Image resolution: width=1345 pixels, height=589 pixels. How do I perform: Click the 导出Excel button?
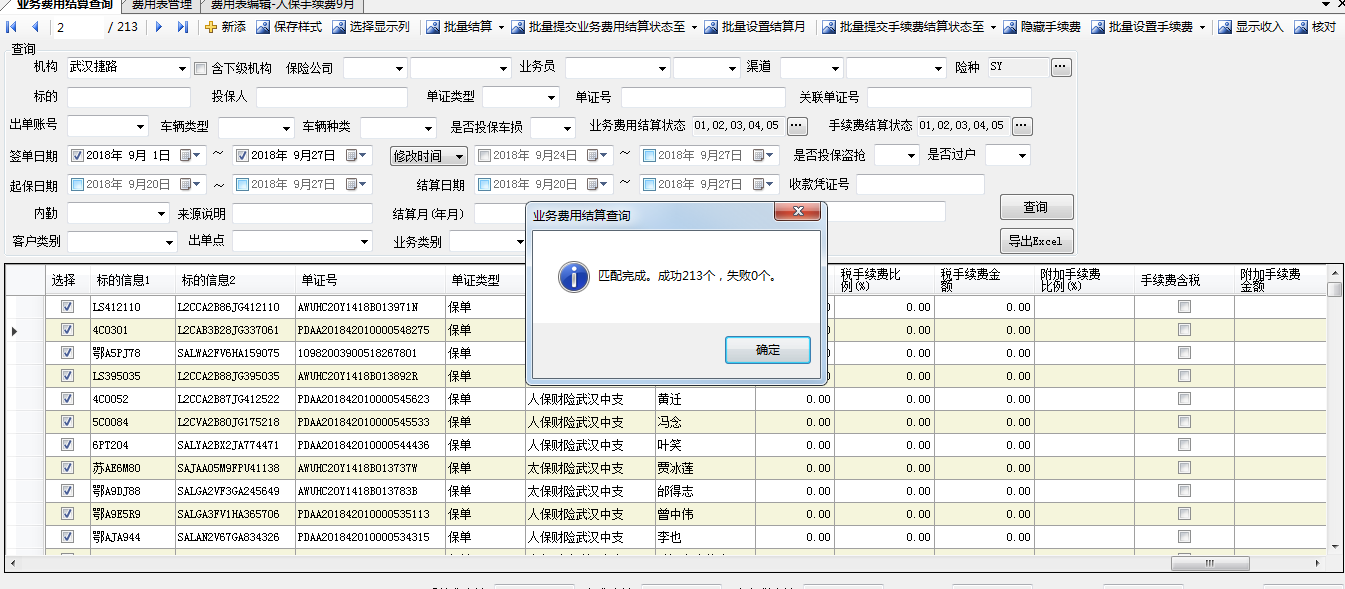pyautogui.click(x=1036, y=242)
